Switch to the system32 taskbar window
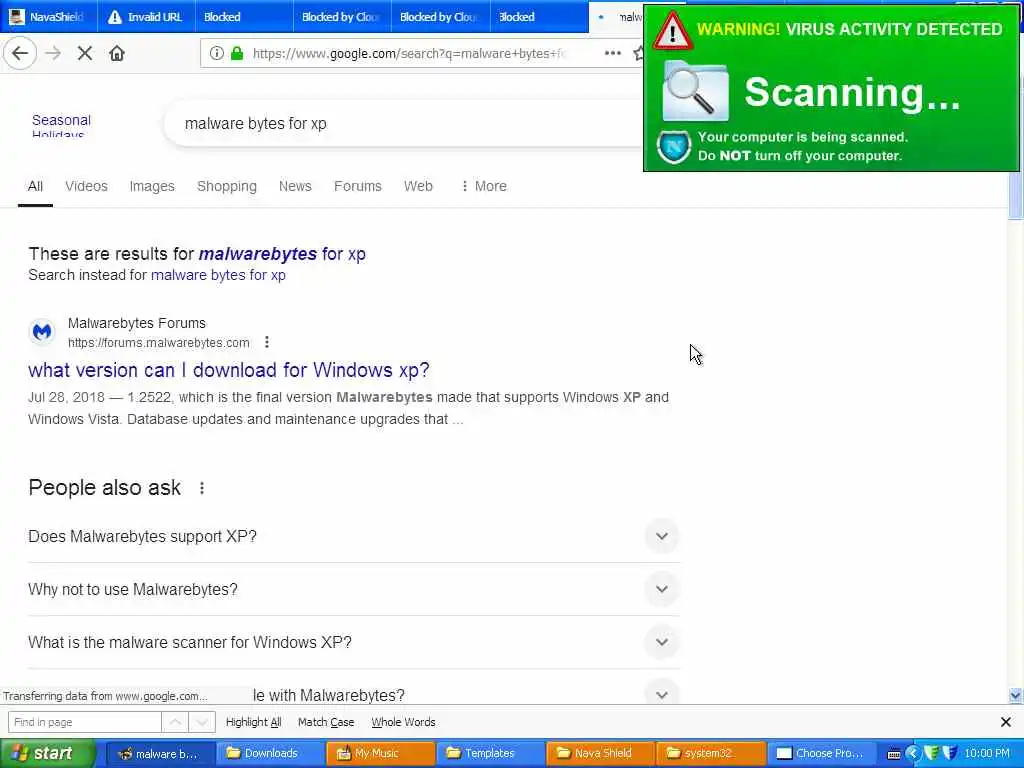This screenshot has width=1024, height=768. pos(711,754)
